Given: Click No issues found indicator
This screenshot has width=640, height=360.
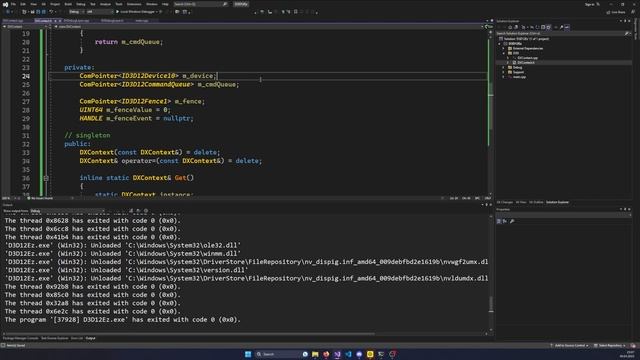Looking at the screenshot, I should point(40,198).
